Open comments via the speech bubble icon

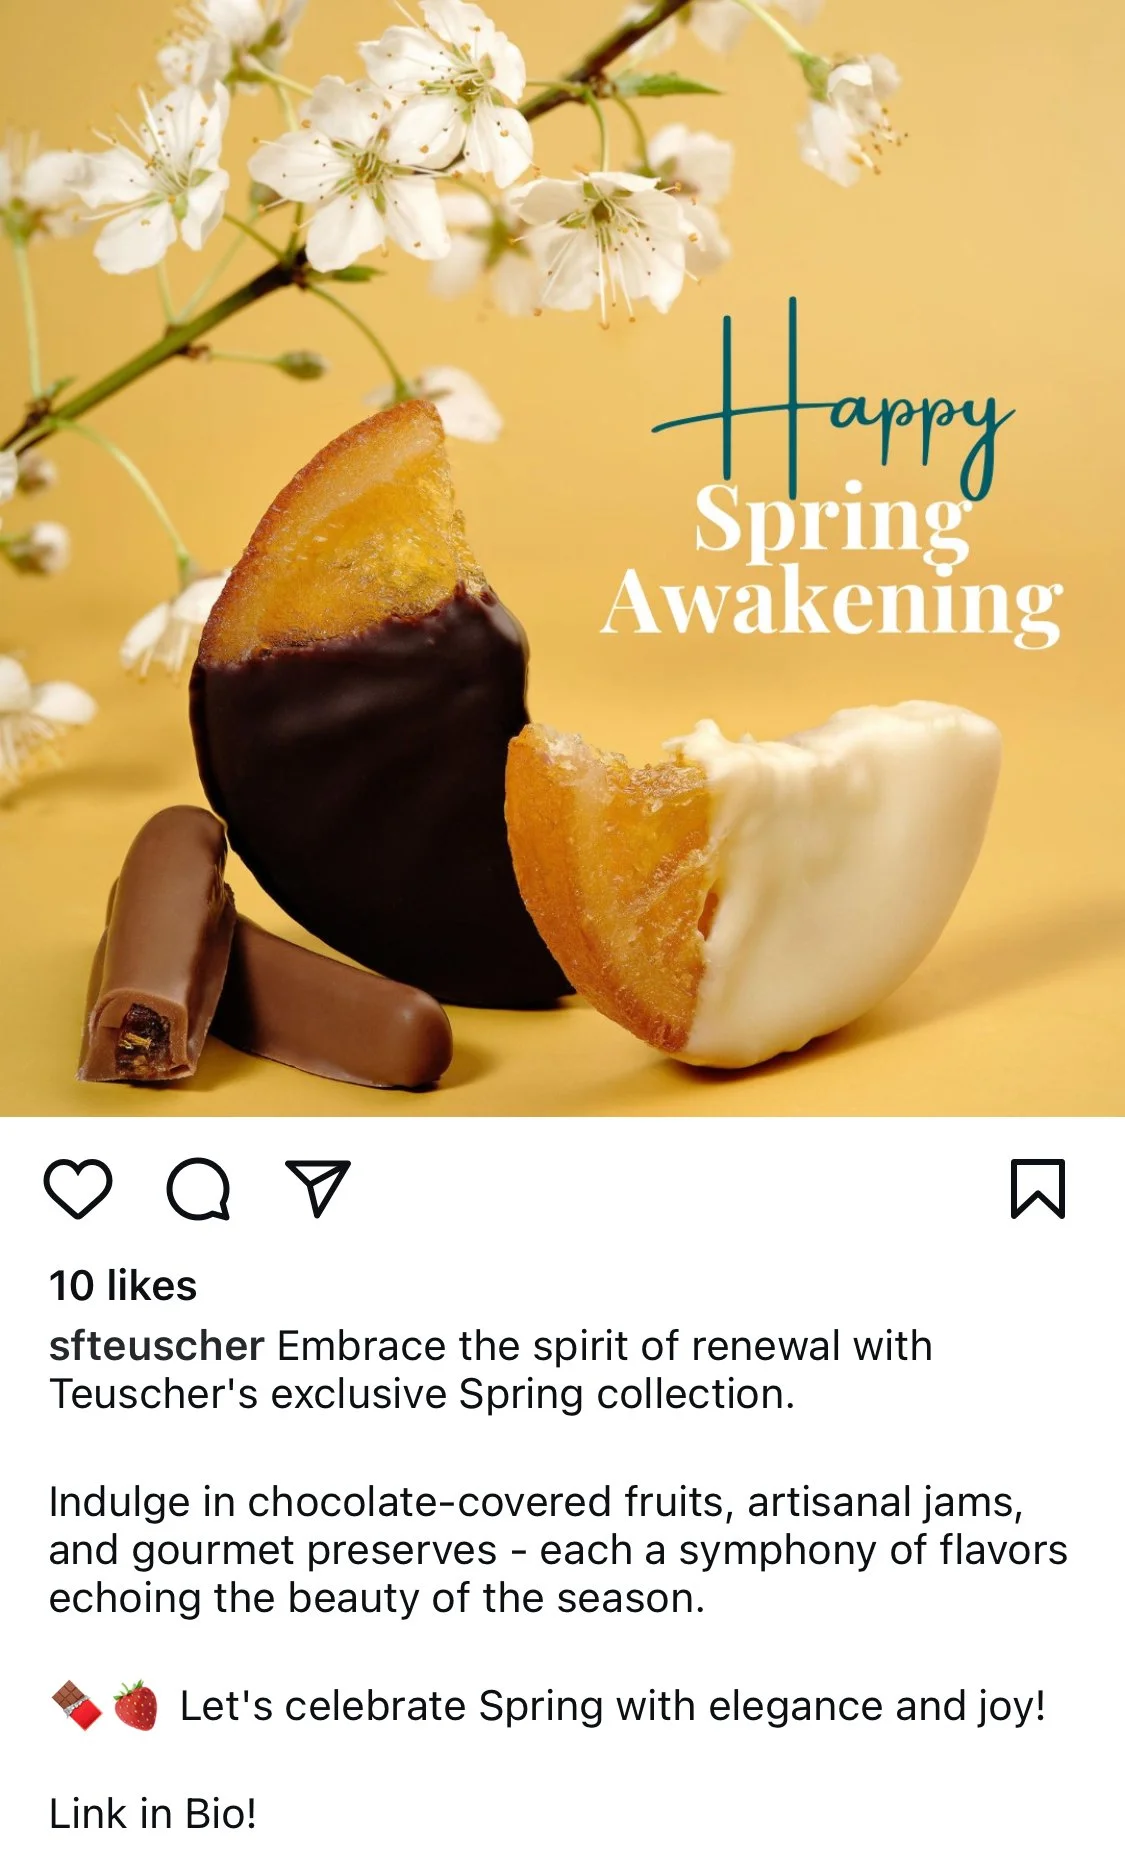click(x=198, y=1189)
